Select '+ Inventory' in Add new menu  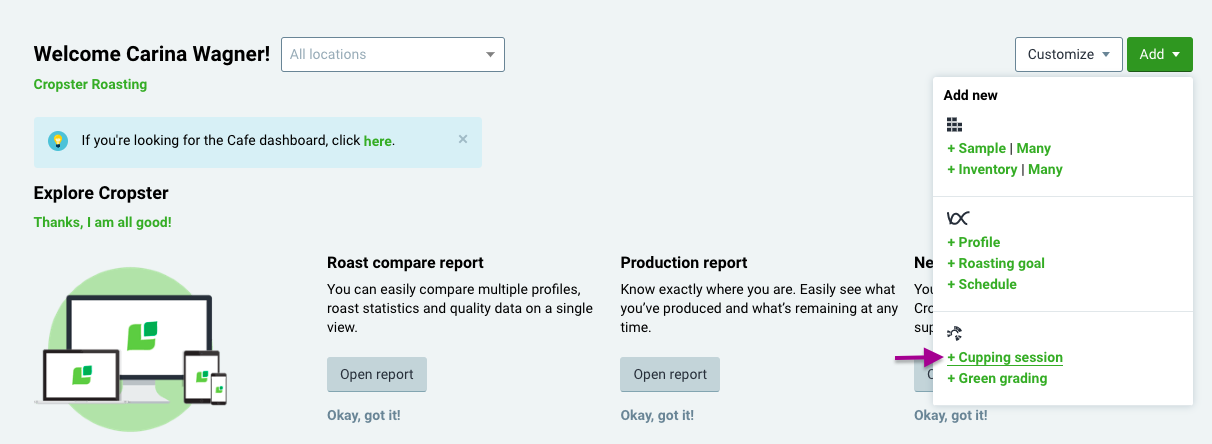982,169
